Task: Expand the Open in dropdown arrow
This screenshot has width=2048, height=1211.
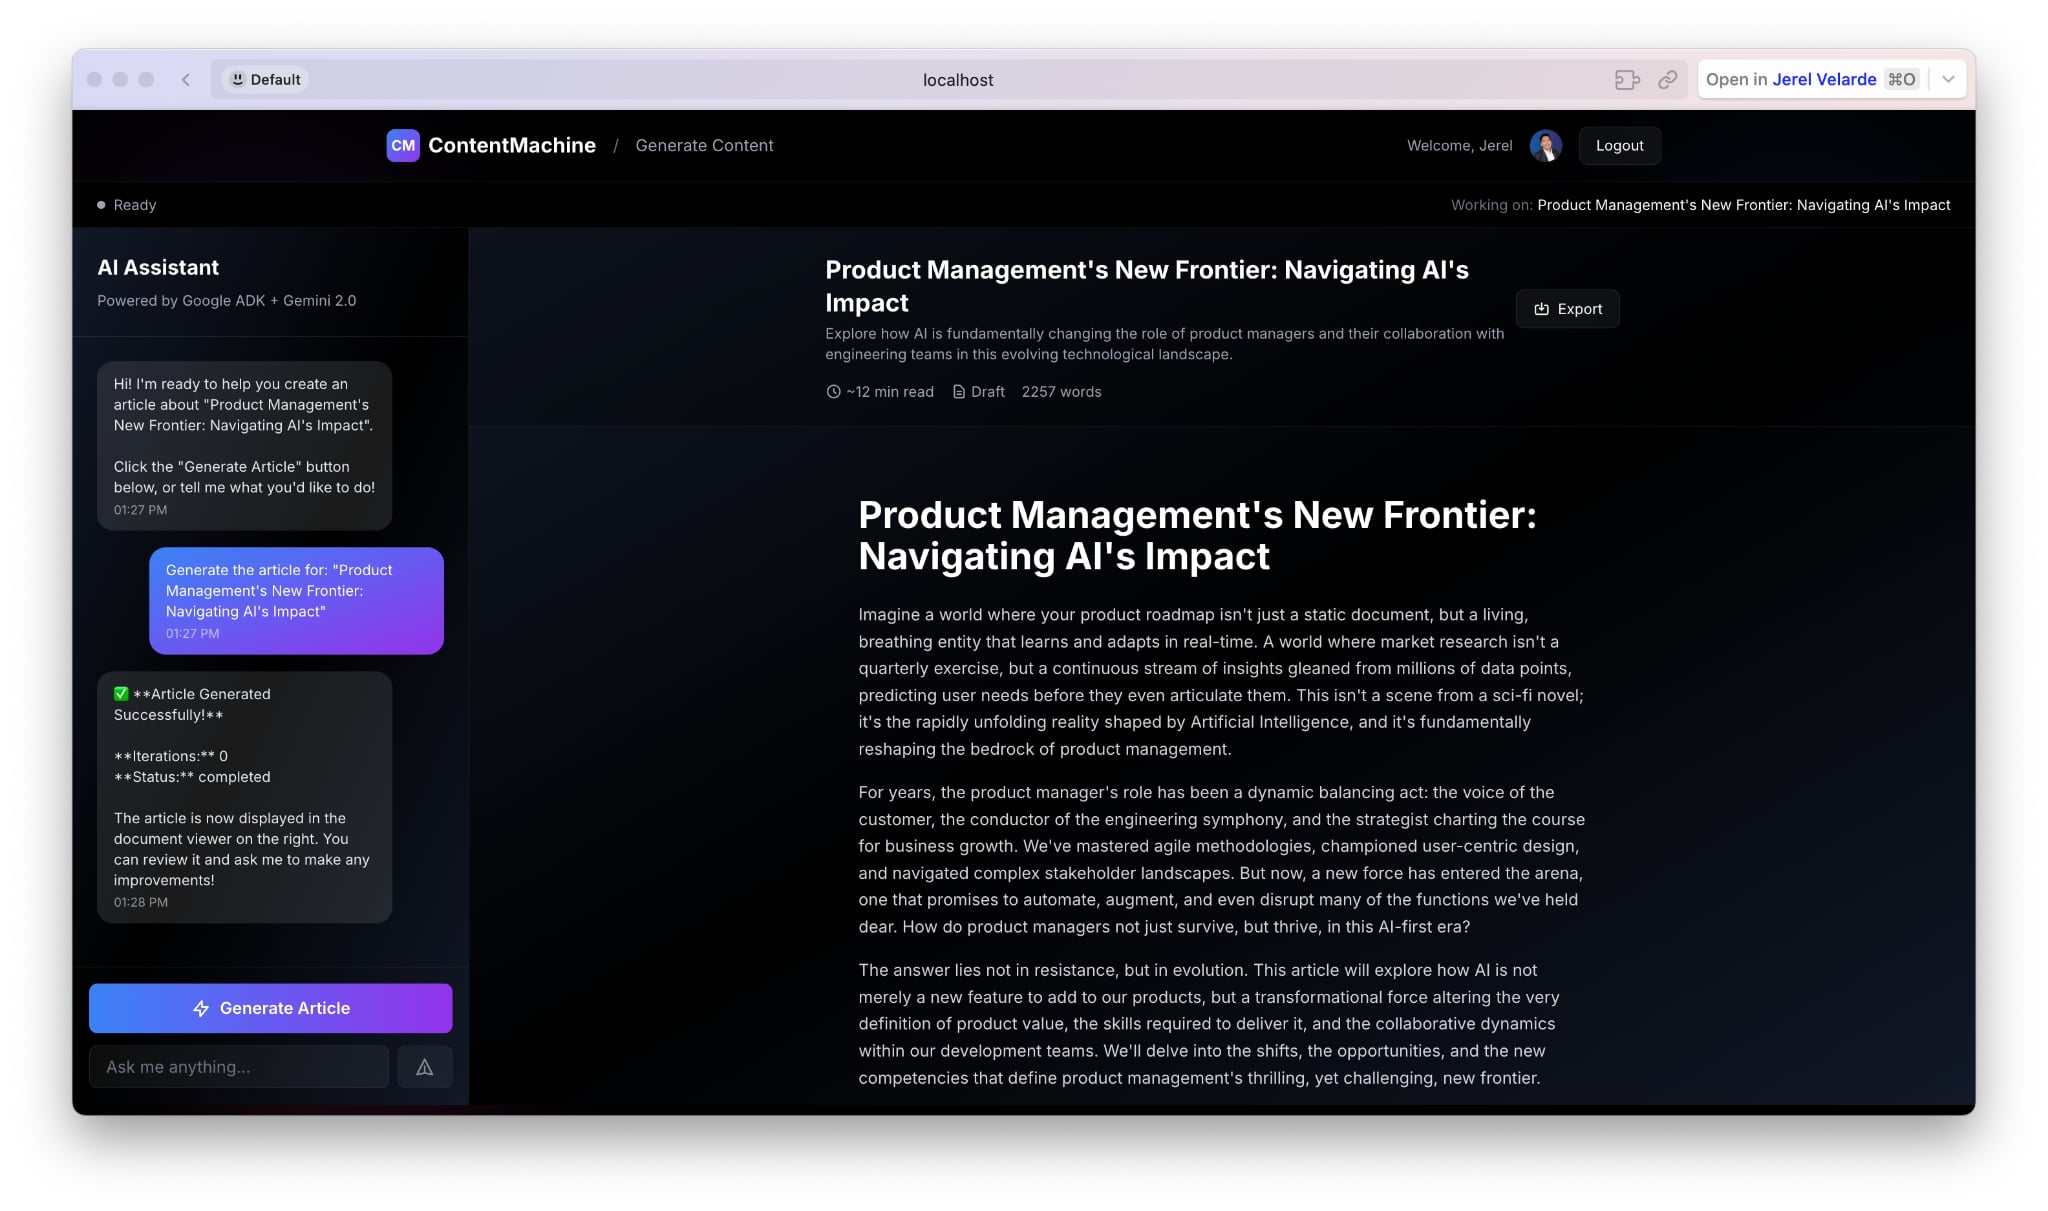Action: pyautogui.click(x=1948, y=80)
